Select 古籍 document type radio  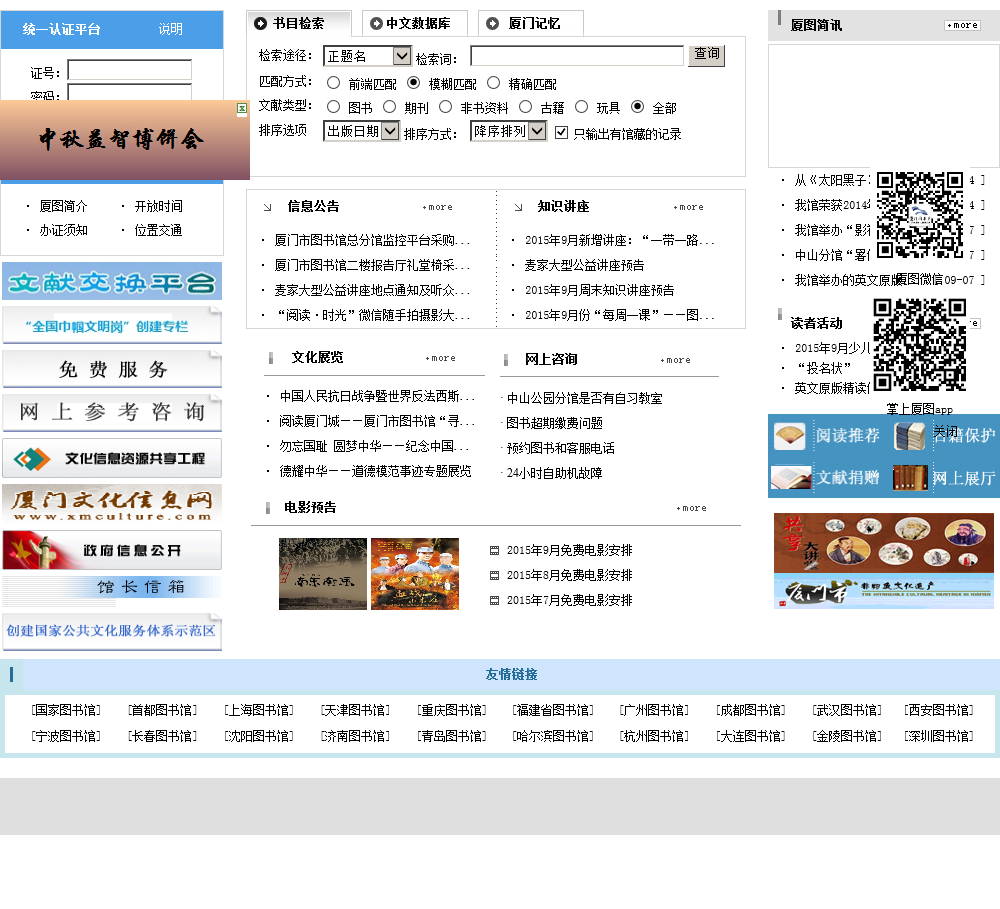pos(526,107)
